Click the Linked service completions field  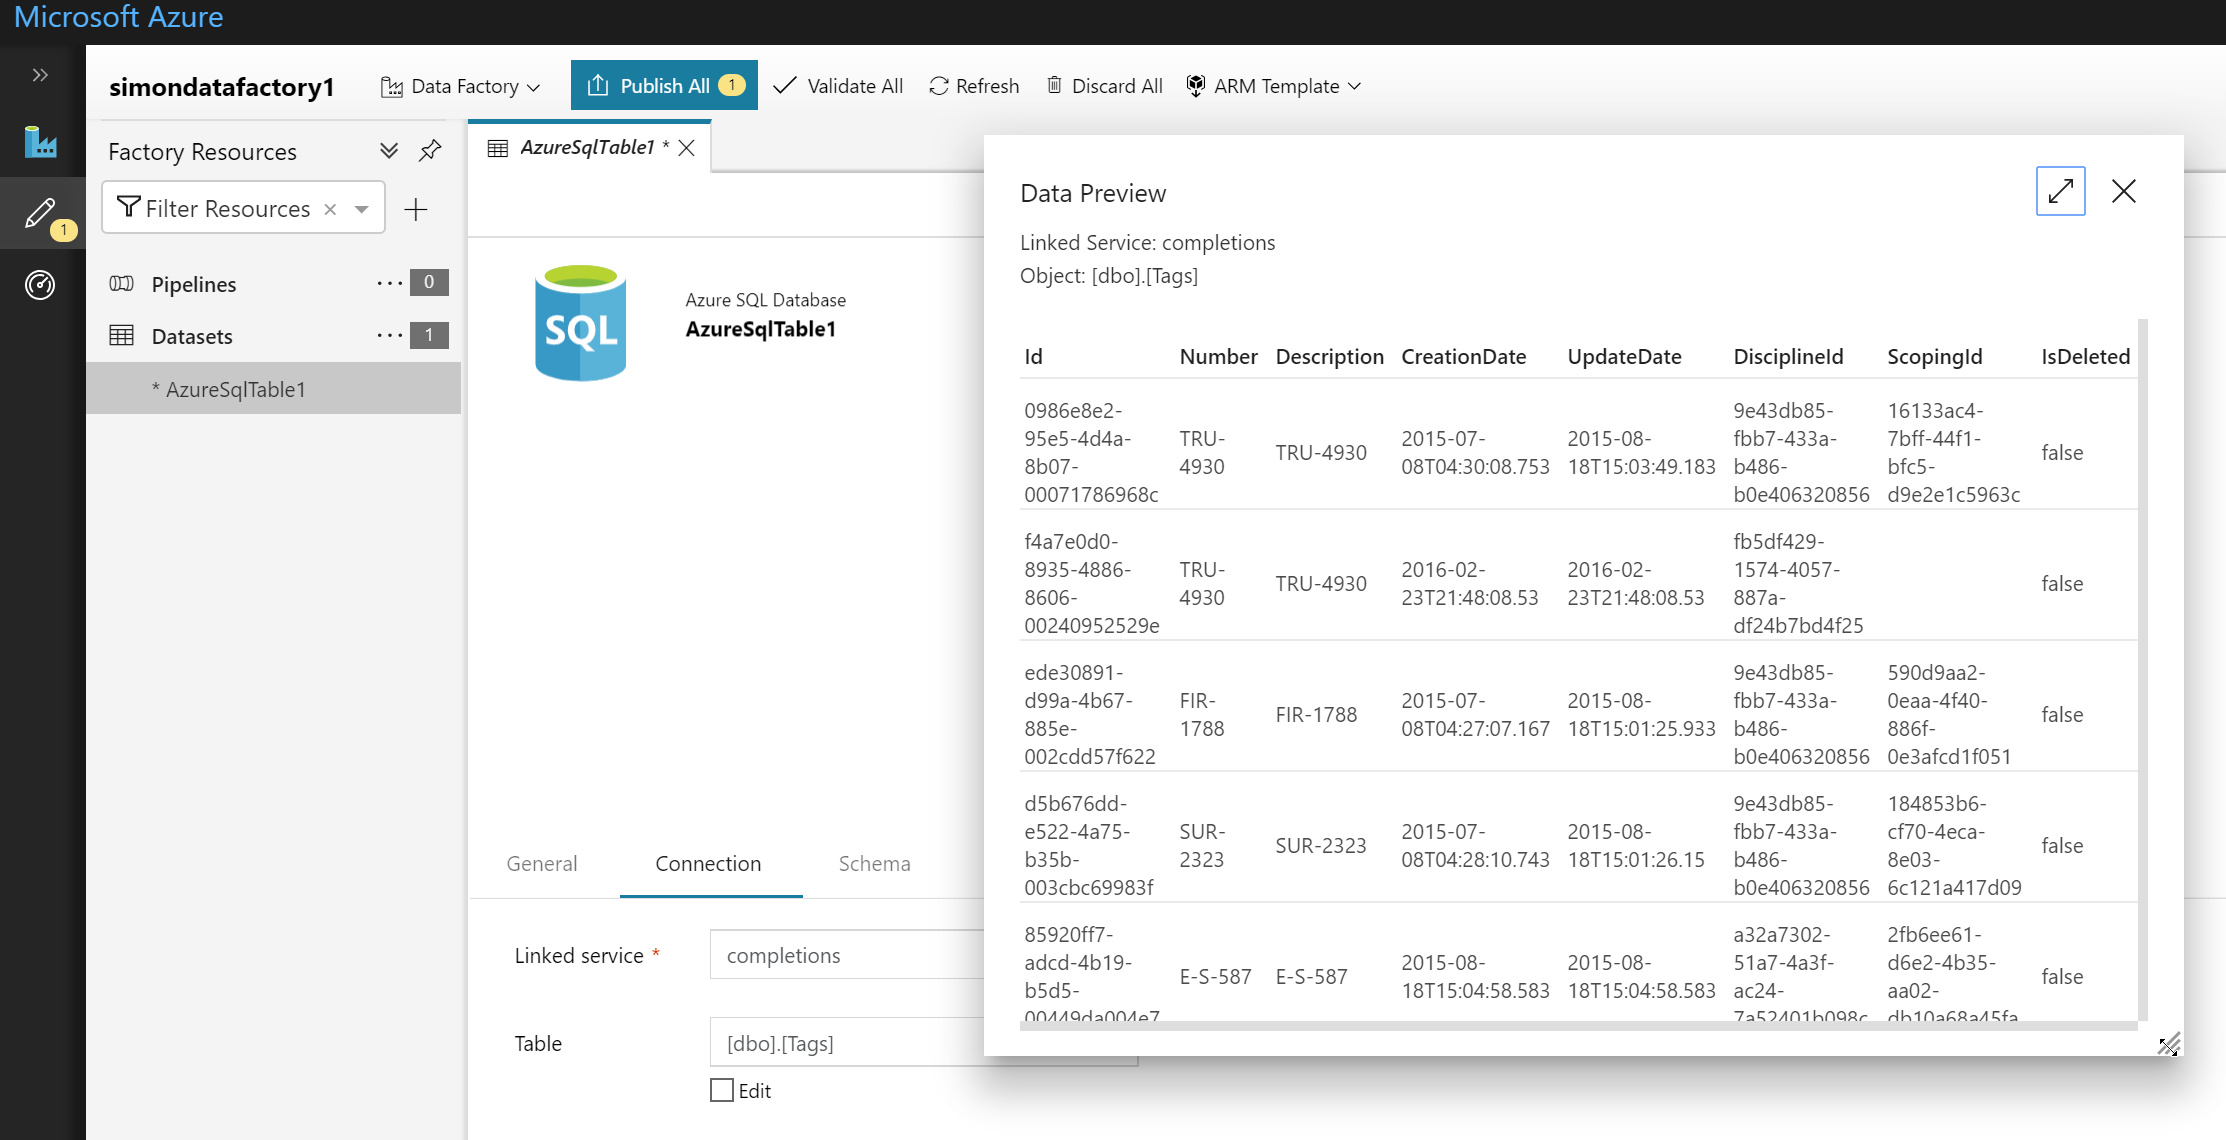tap(847, 955)
